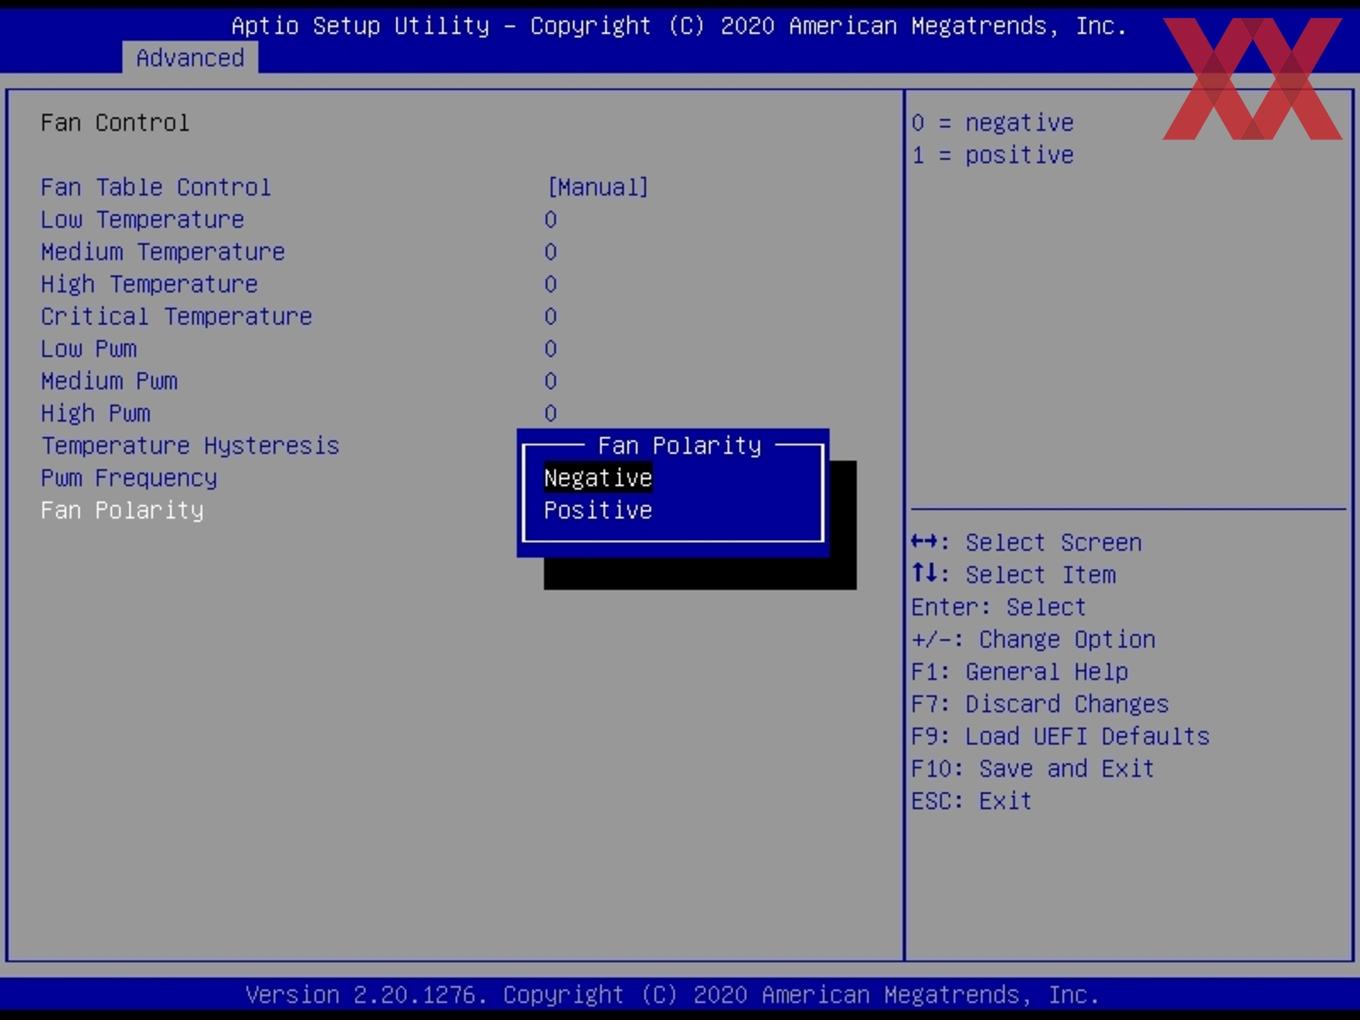Click the Version 2.20.1276 footer text
The width and height of the screenshot is (1360, 1020).
coord(672,995)
